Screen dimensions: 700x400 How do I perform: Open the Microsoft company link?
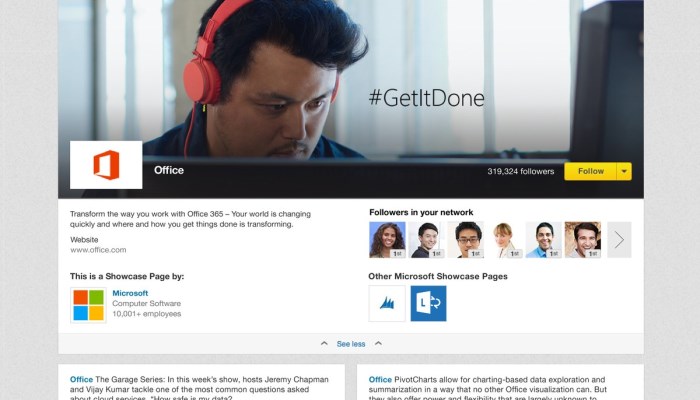pyautogui.click(x=130, y=293)
